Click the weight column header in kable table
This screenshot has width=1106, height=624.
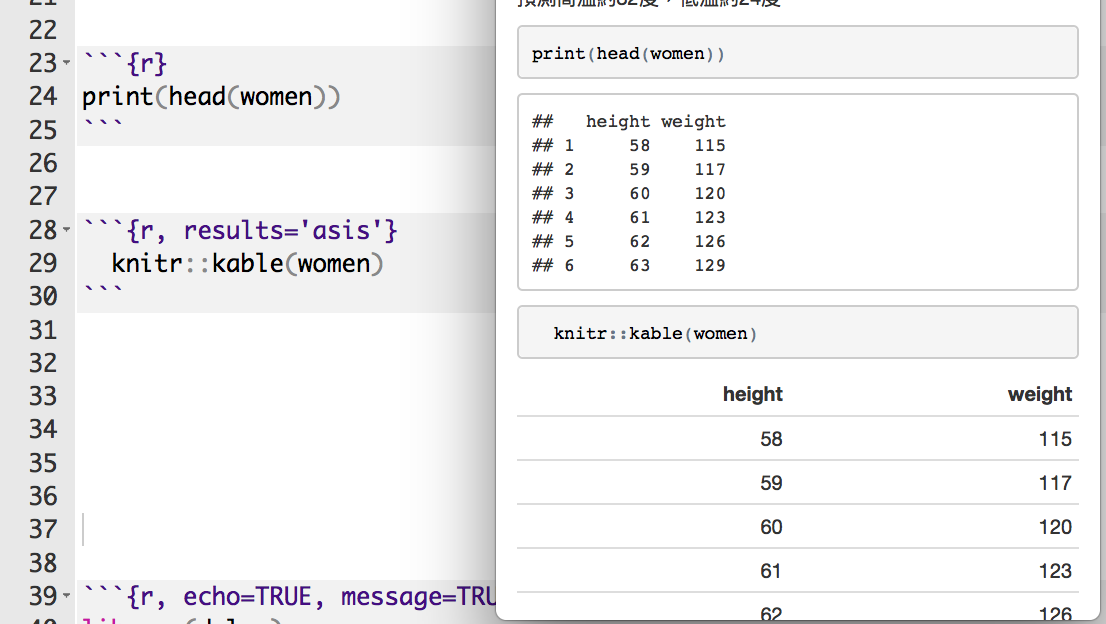[x=1040, y=394]
